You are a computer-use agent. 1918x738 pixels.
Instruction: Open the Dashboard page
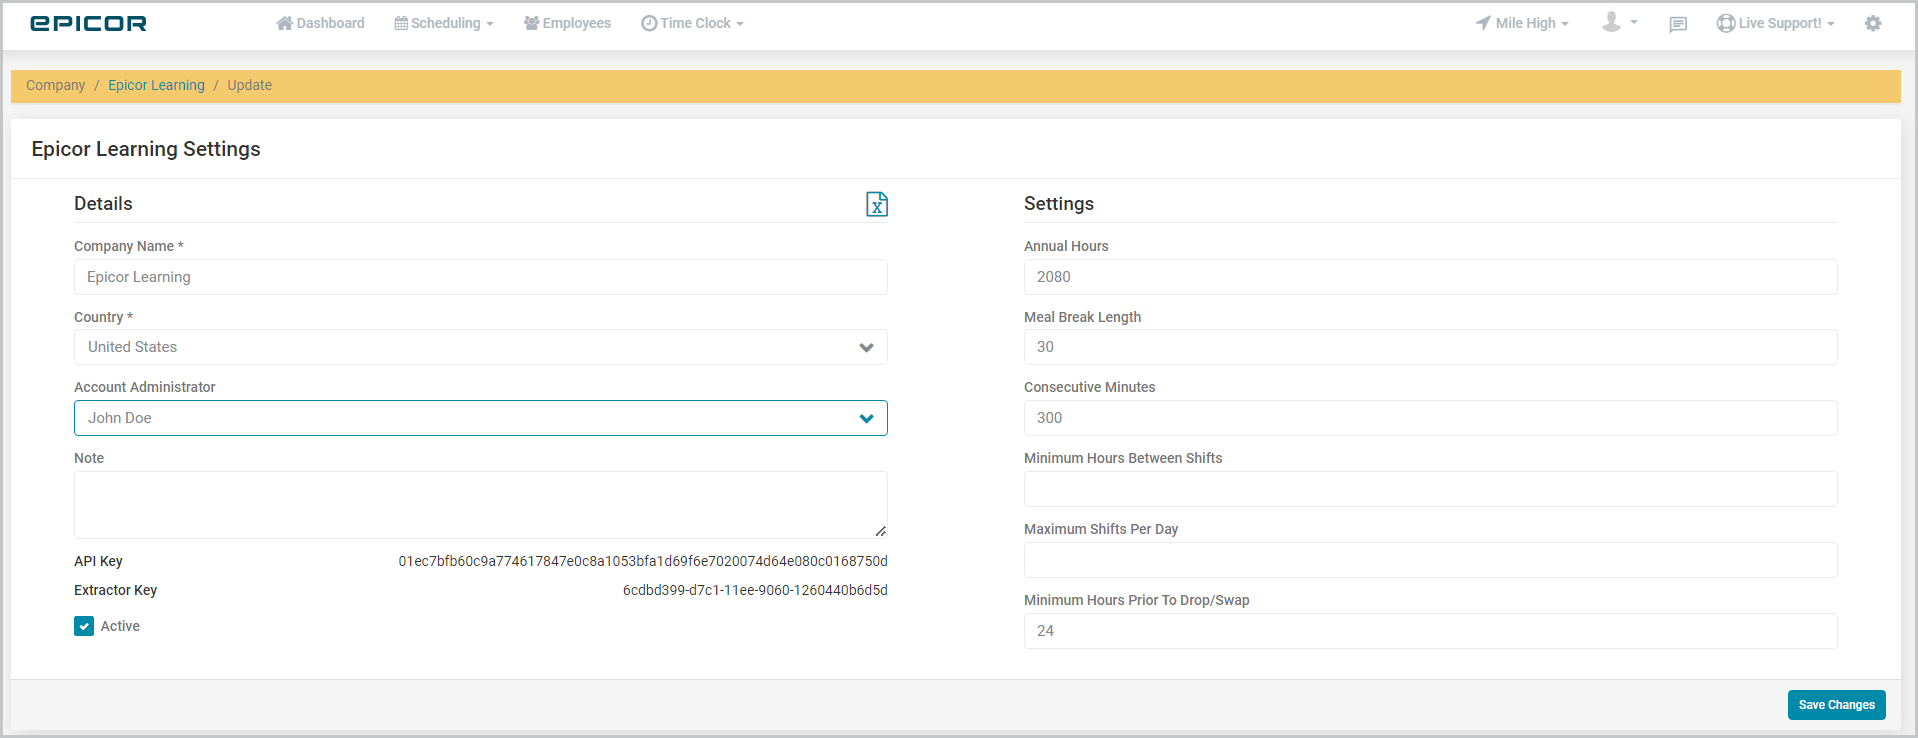(x=320, y=23)
